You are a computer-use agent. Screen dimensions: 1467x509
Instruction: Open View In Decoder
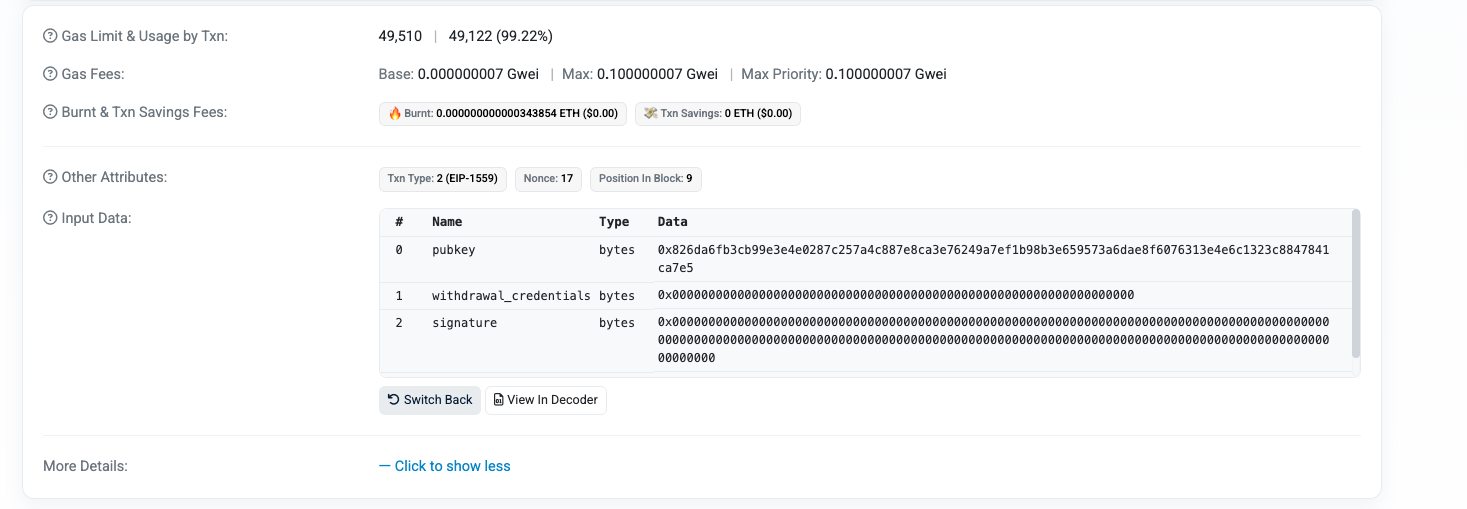[546, 400]
